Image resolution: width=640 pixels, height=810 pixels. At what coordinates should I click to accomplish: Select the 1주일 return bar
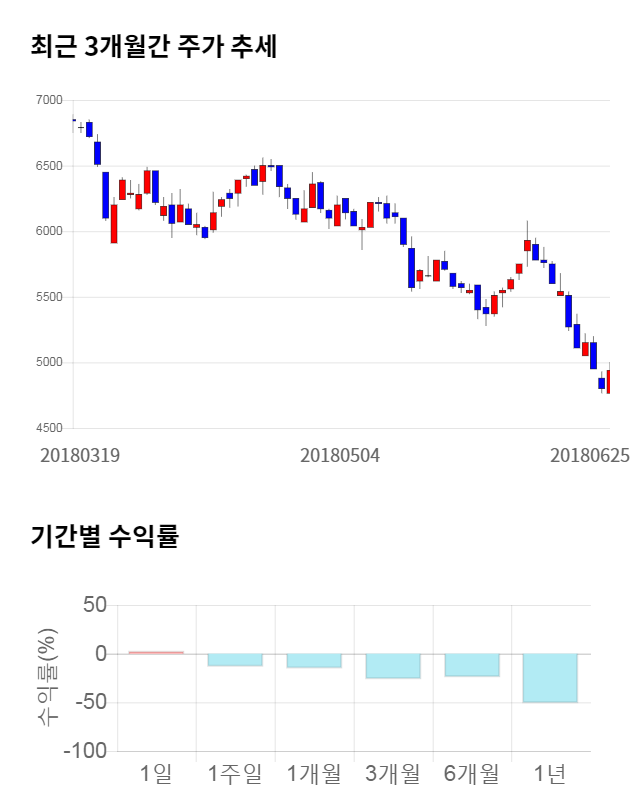(235, 659)
